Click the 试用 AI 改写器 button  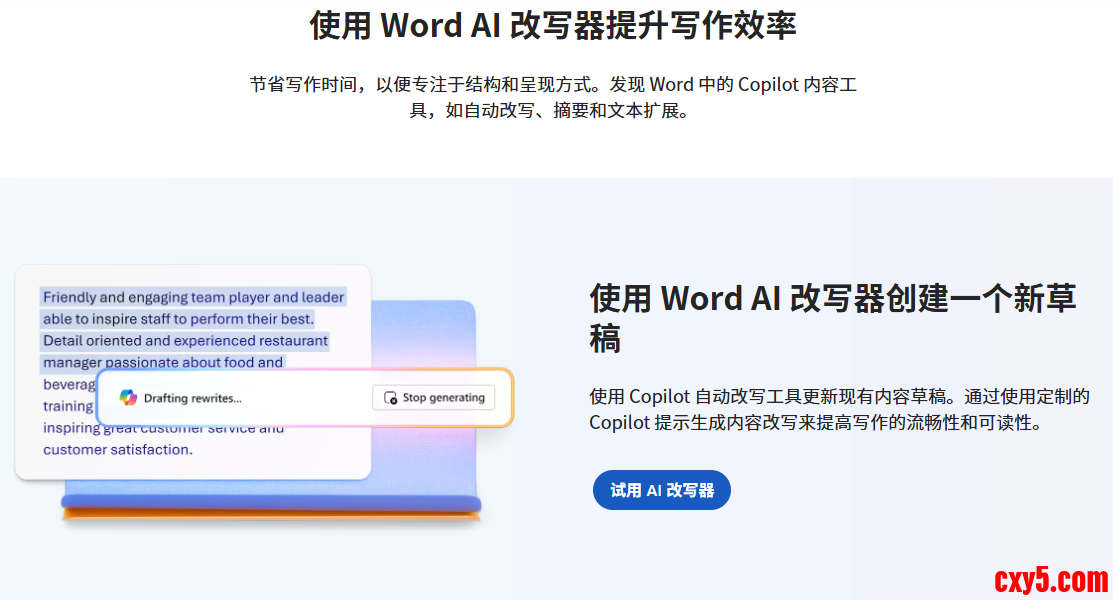coord(662,490)
